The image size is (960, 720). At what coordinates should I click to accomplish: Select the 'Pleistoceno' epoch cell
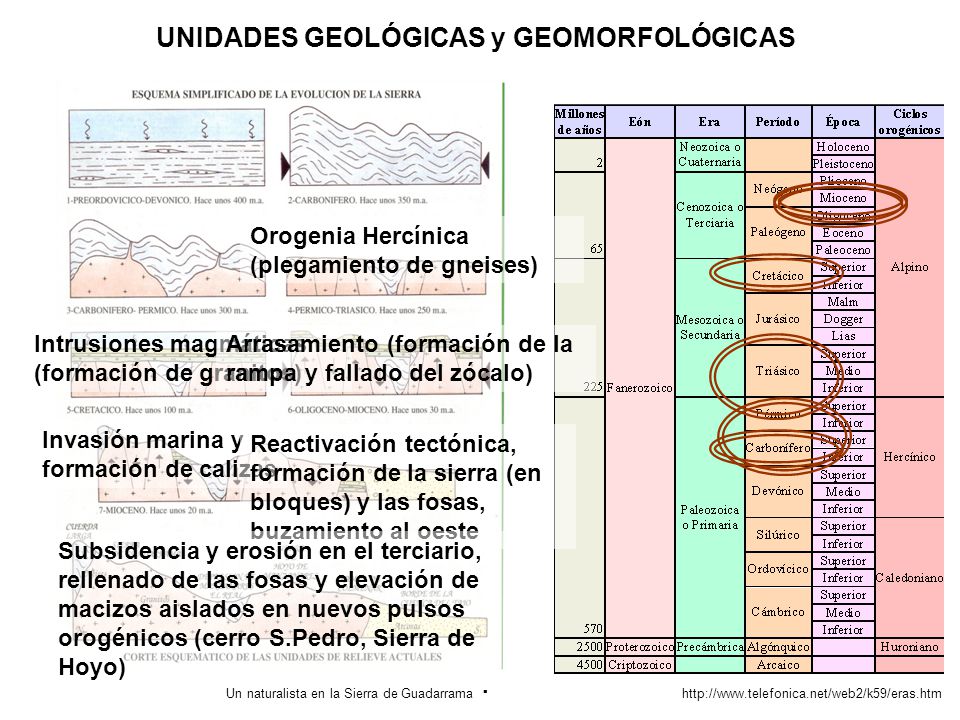pyautogui.click(x=843, y=164)
